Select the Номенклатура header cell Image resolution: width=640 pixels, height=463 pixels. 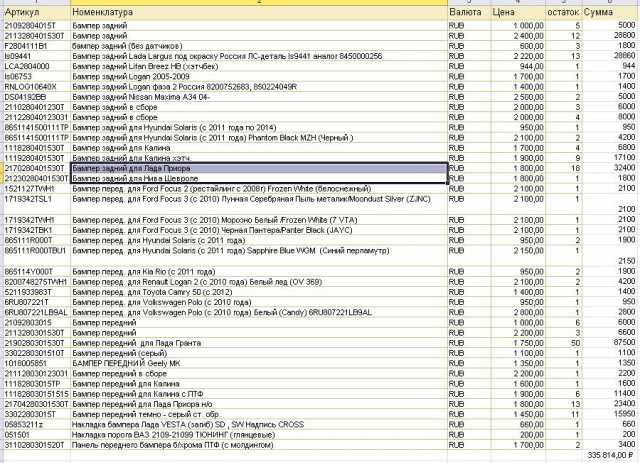(259, 12)
